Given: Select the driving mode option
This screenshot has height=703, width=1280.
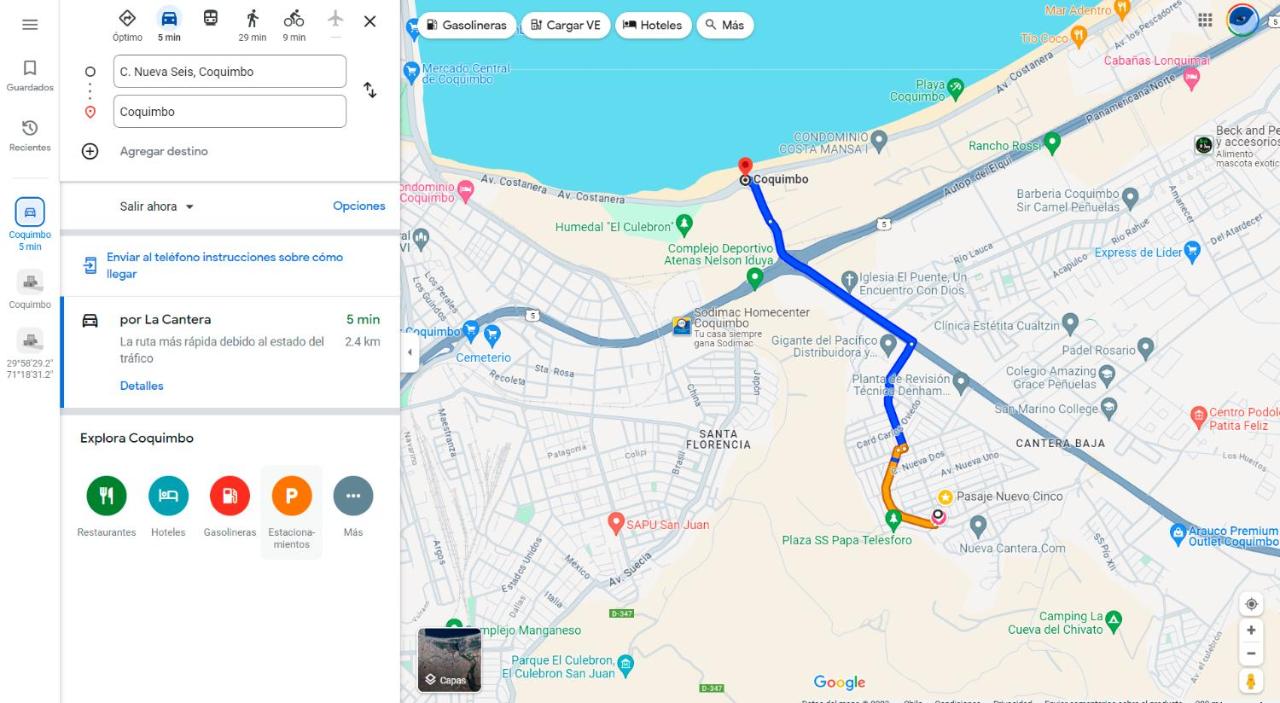Looking at the screenshot, I should (x=169, y=25).
